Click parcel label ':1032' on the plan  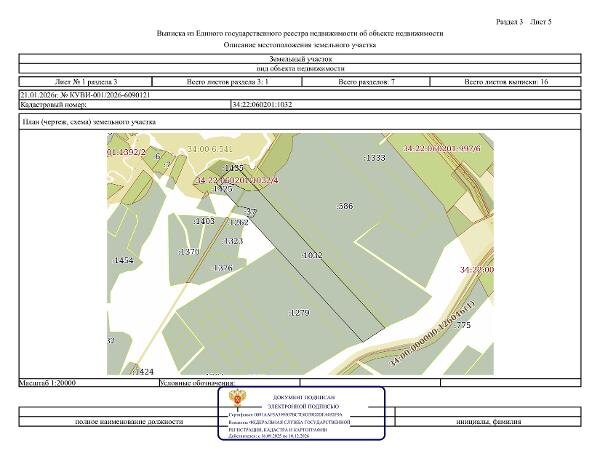pyautogui.click(x=312, y=255)
